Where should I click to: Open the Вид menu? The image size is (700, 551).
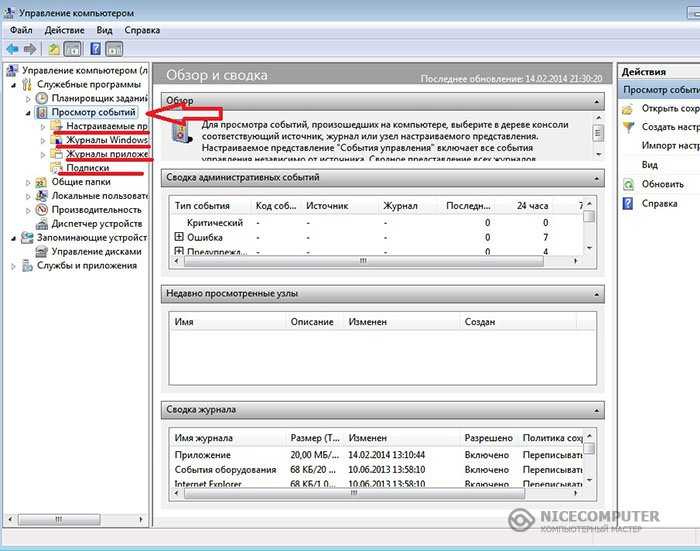point(104,30)
